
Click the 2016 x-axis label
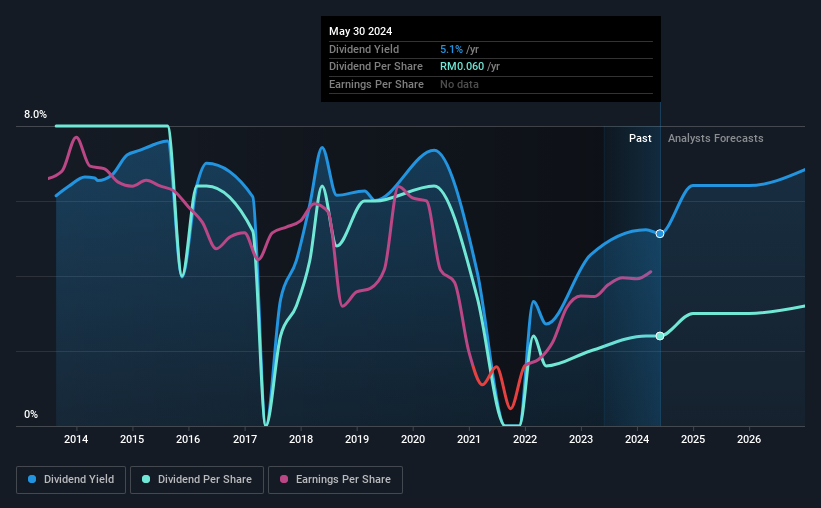188,439
